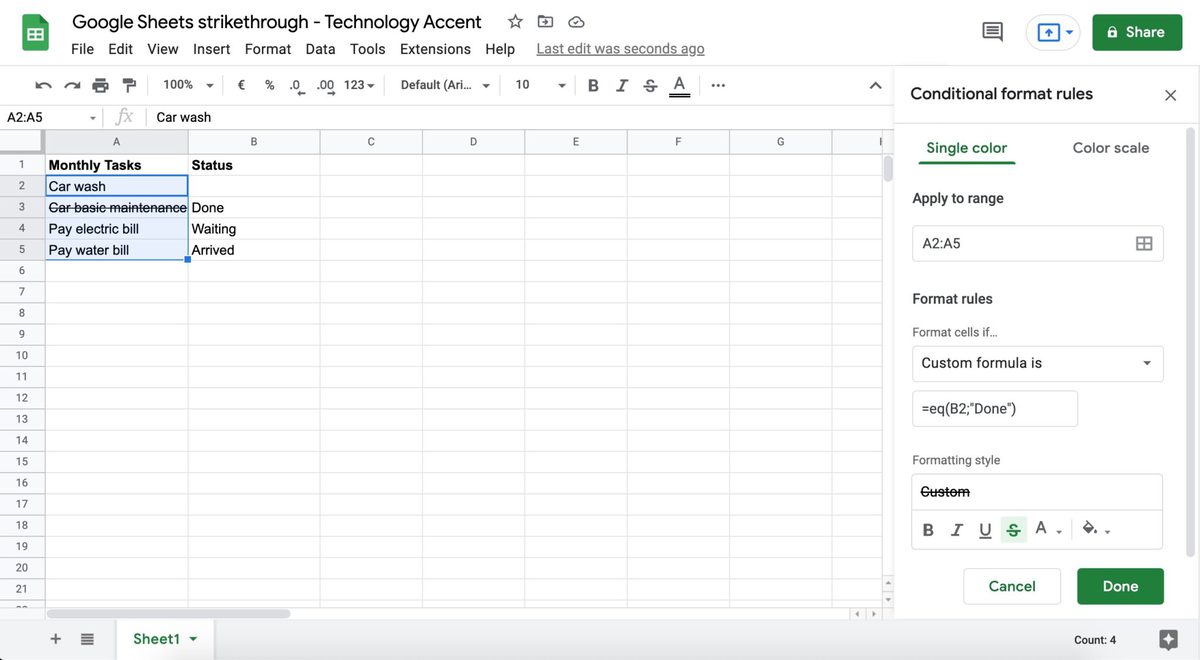This screenshot has height=660, width=1200.
Task: Toggle italic in formatting style
Action: click(x=957, y=530)
